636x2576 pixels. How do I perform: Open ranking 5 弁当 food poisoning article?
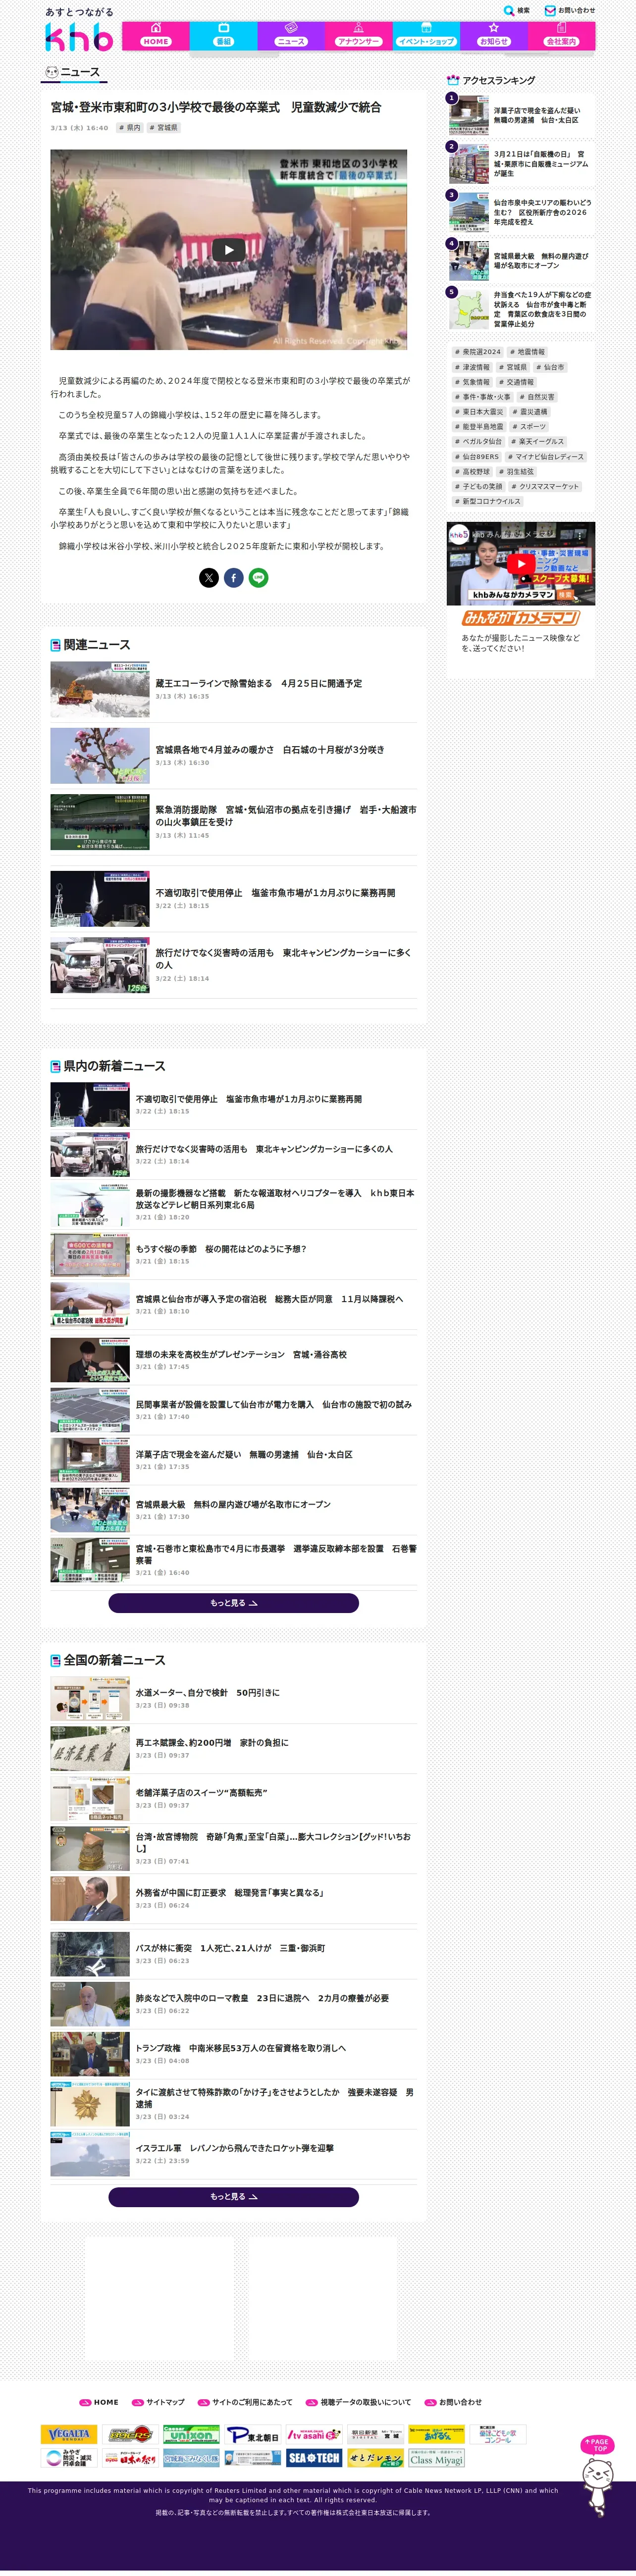coord(520,309)
